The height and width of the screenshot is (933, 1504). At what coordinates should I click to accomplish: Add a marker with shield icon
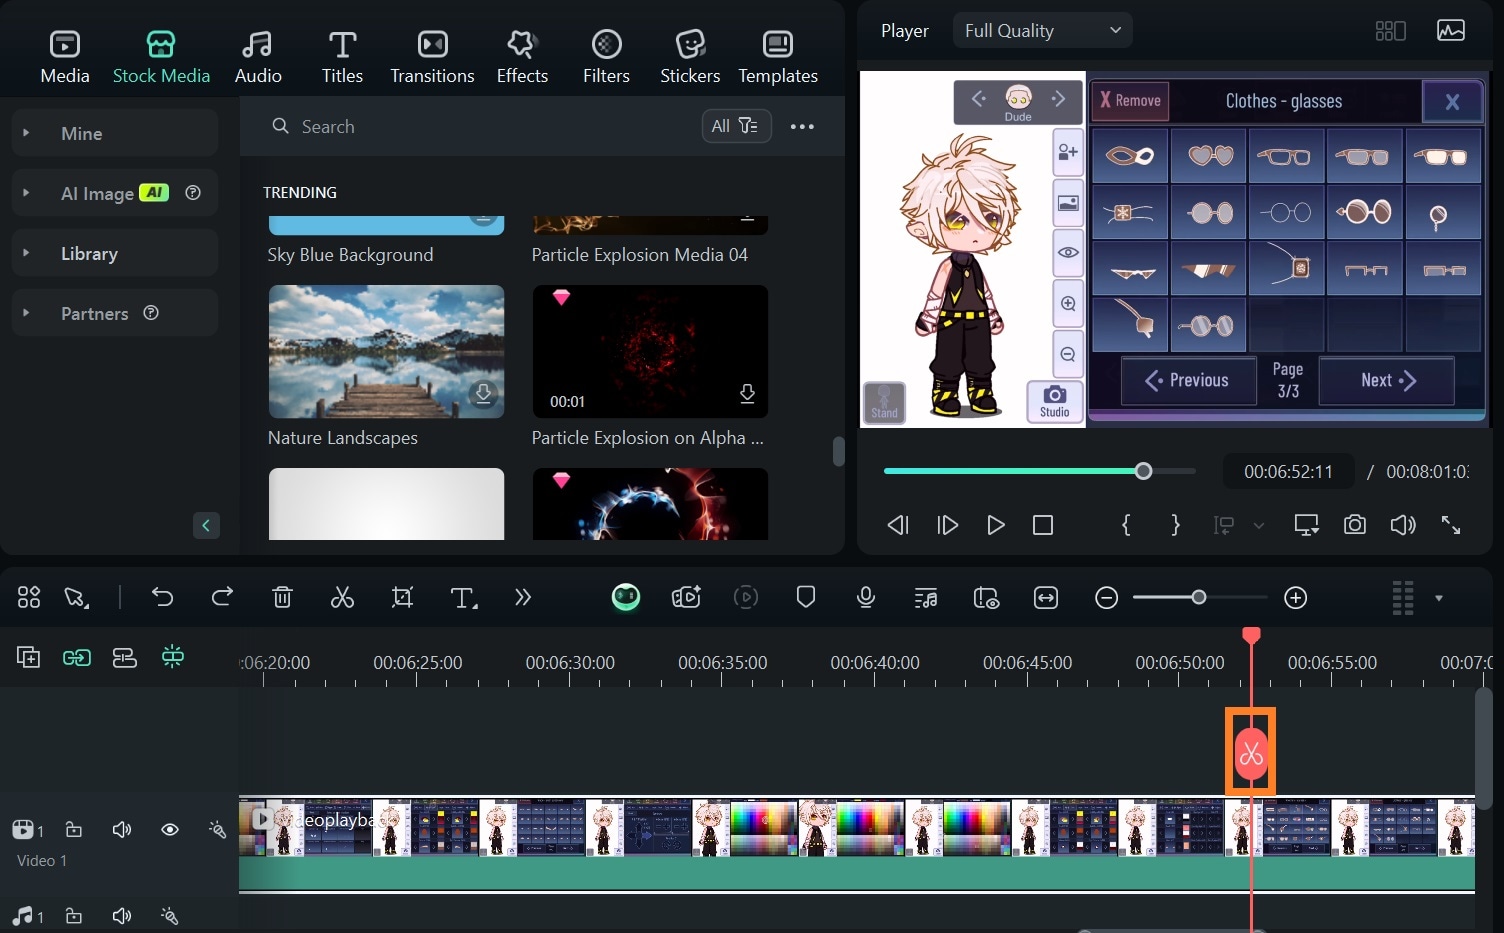click(x=806, y=598)
